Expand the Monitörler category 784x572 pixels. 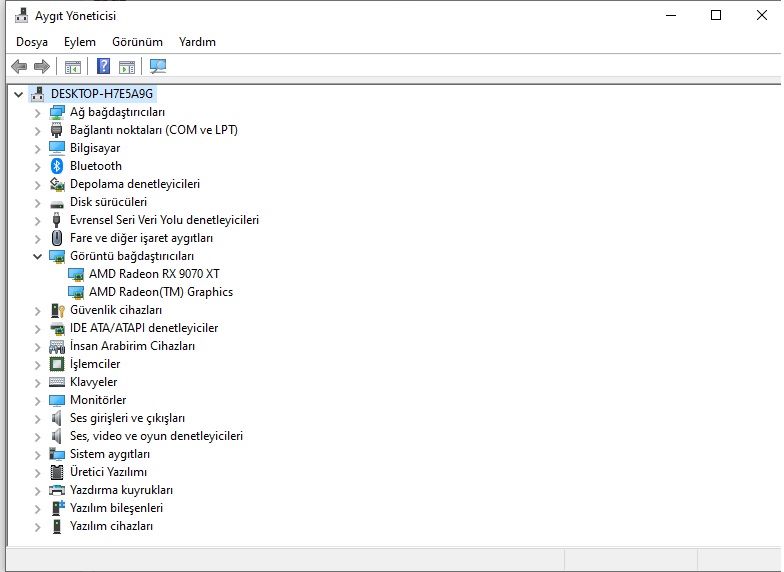[38, 401]
